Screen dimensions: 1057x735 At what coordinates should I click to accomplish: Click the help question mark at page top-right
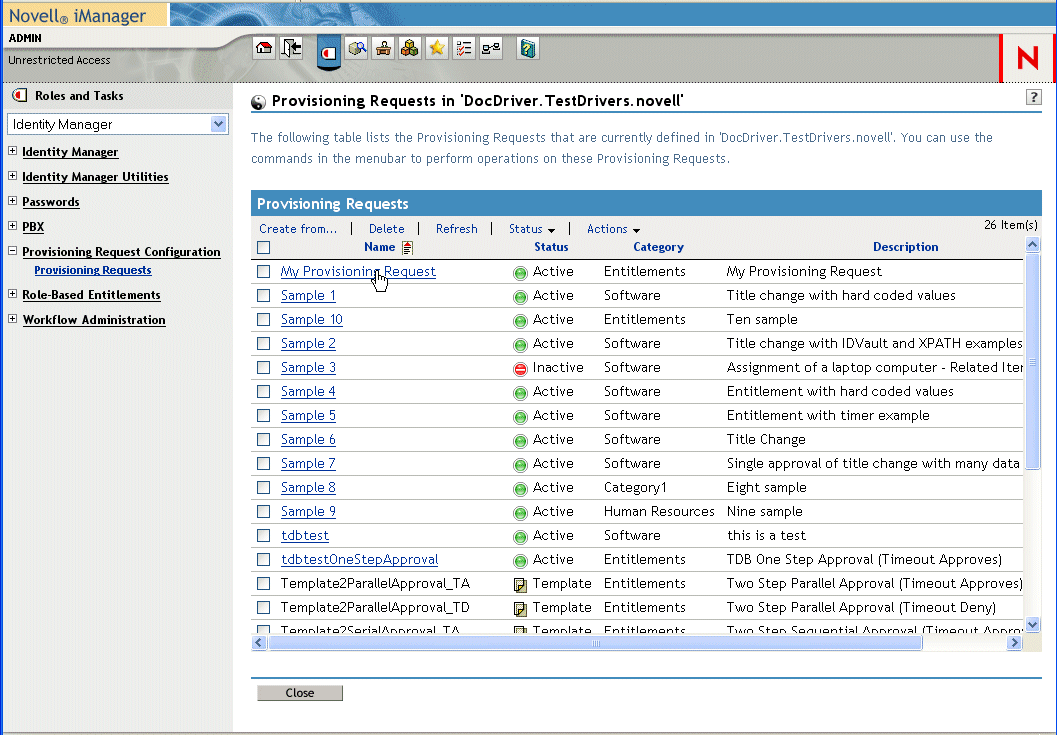point(1034,97)
